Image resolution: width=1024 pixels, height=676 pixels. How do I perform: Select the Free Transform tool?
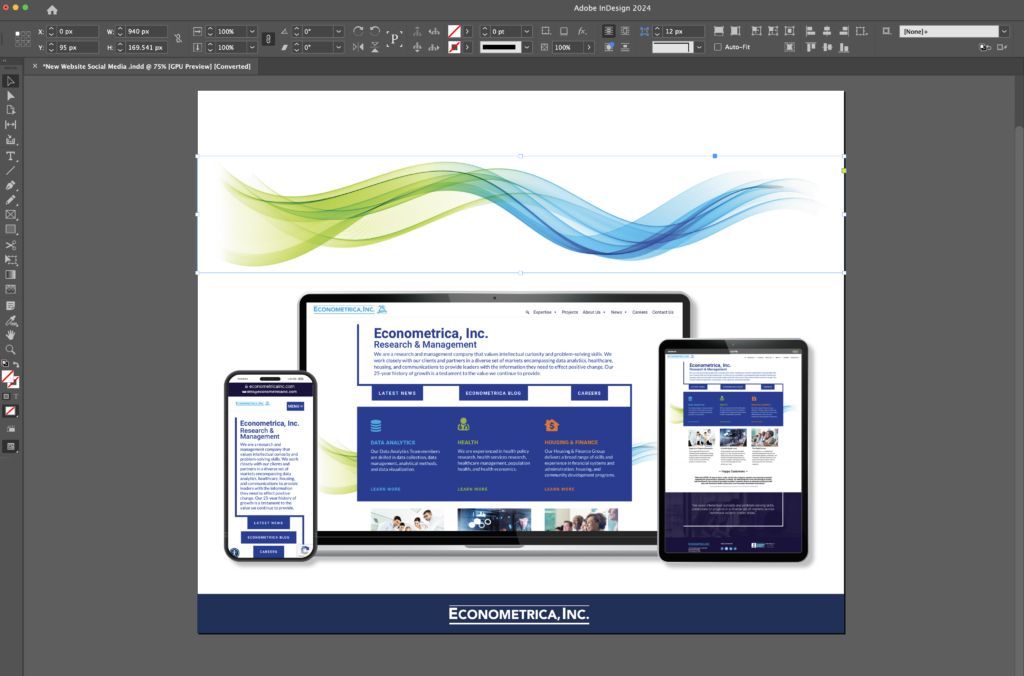tap(10, 260)
